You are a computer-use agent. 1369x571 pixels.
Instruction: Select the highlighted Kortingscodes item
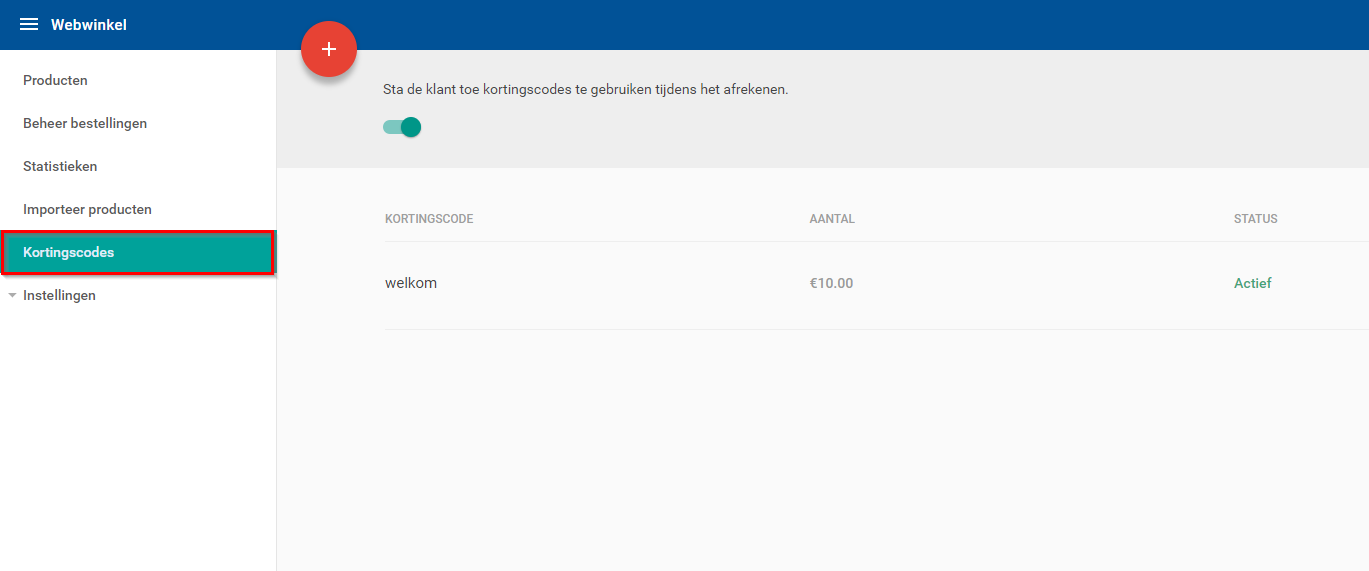138,253
